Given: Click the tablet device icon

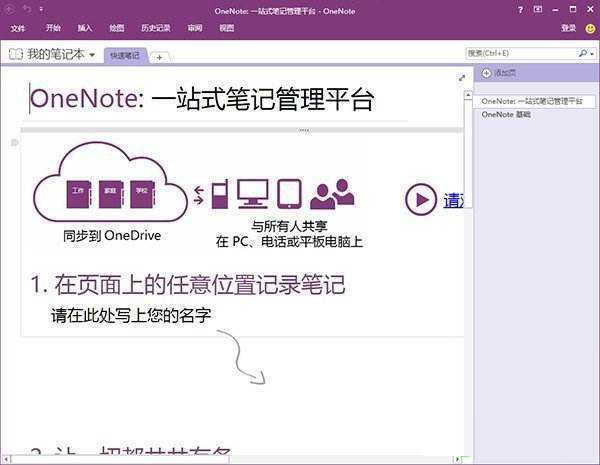Looking at the screenshot, I should [x=289, y=194].
